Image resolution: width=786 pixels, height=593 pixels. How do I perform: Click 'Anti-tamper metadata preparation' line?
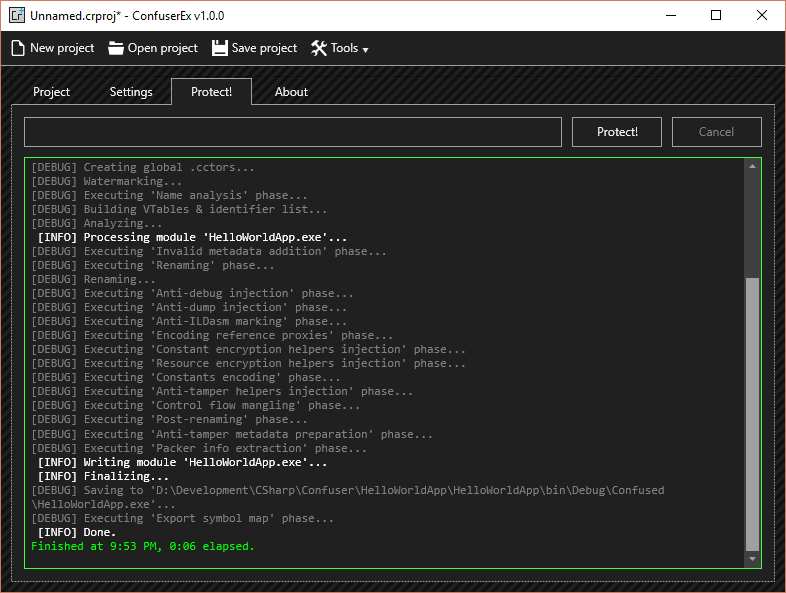(232, 434)
